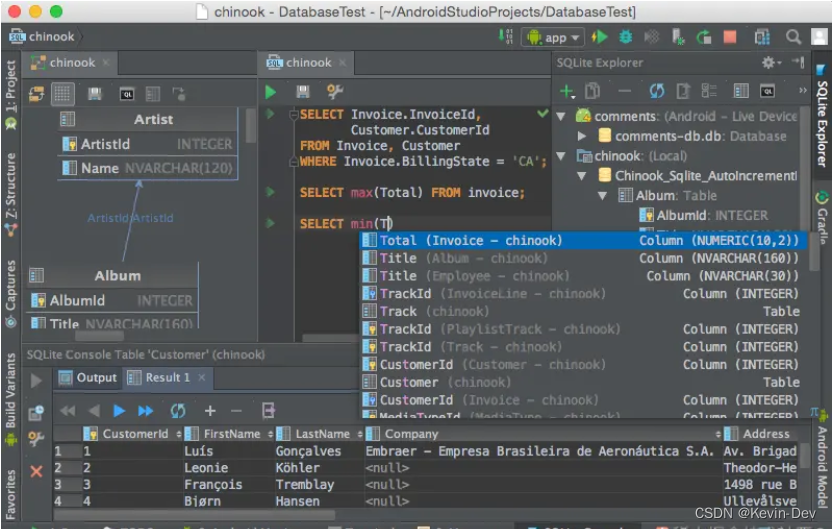Sort results by CustomerId column header
Image resolution: width=832 pixels, height=529 pixels.
click(x=133, y=434)
